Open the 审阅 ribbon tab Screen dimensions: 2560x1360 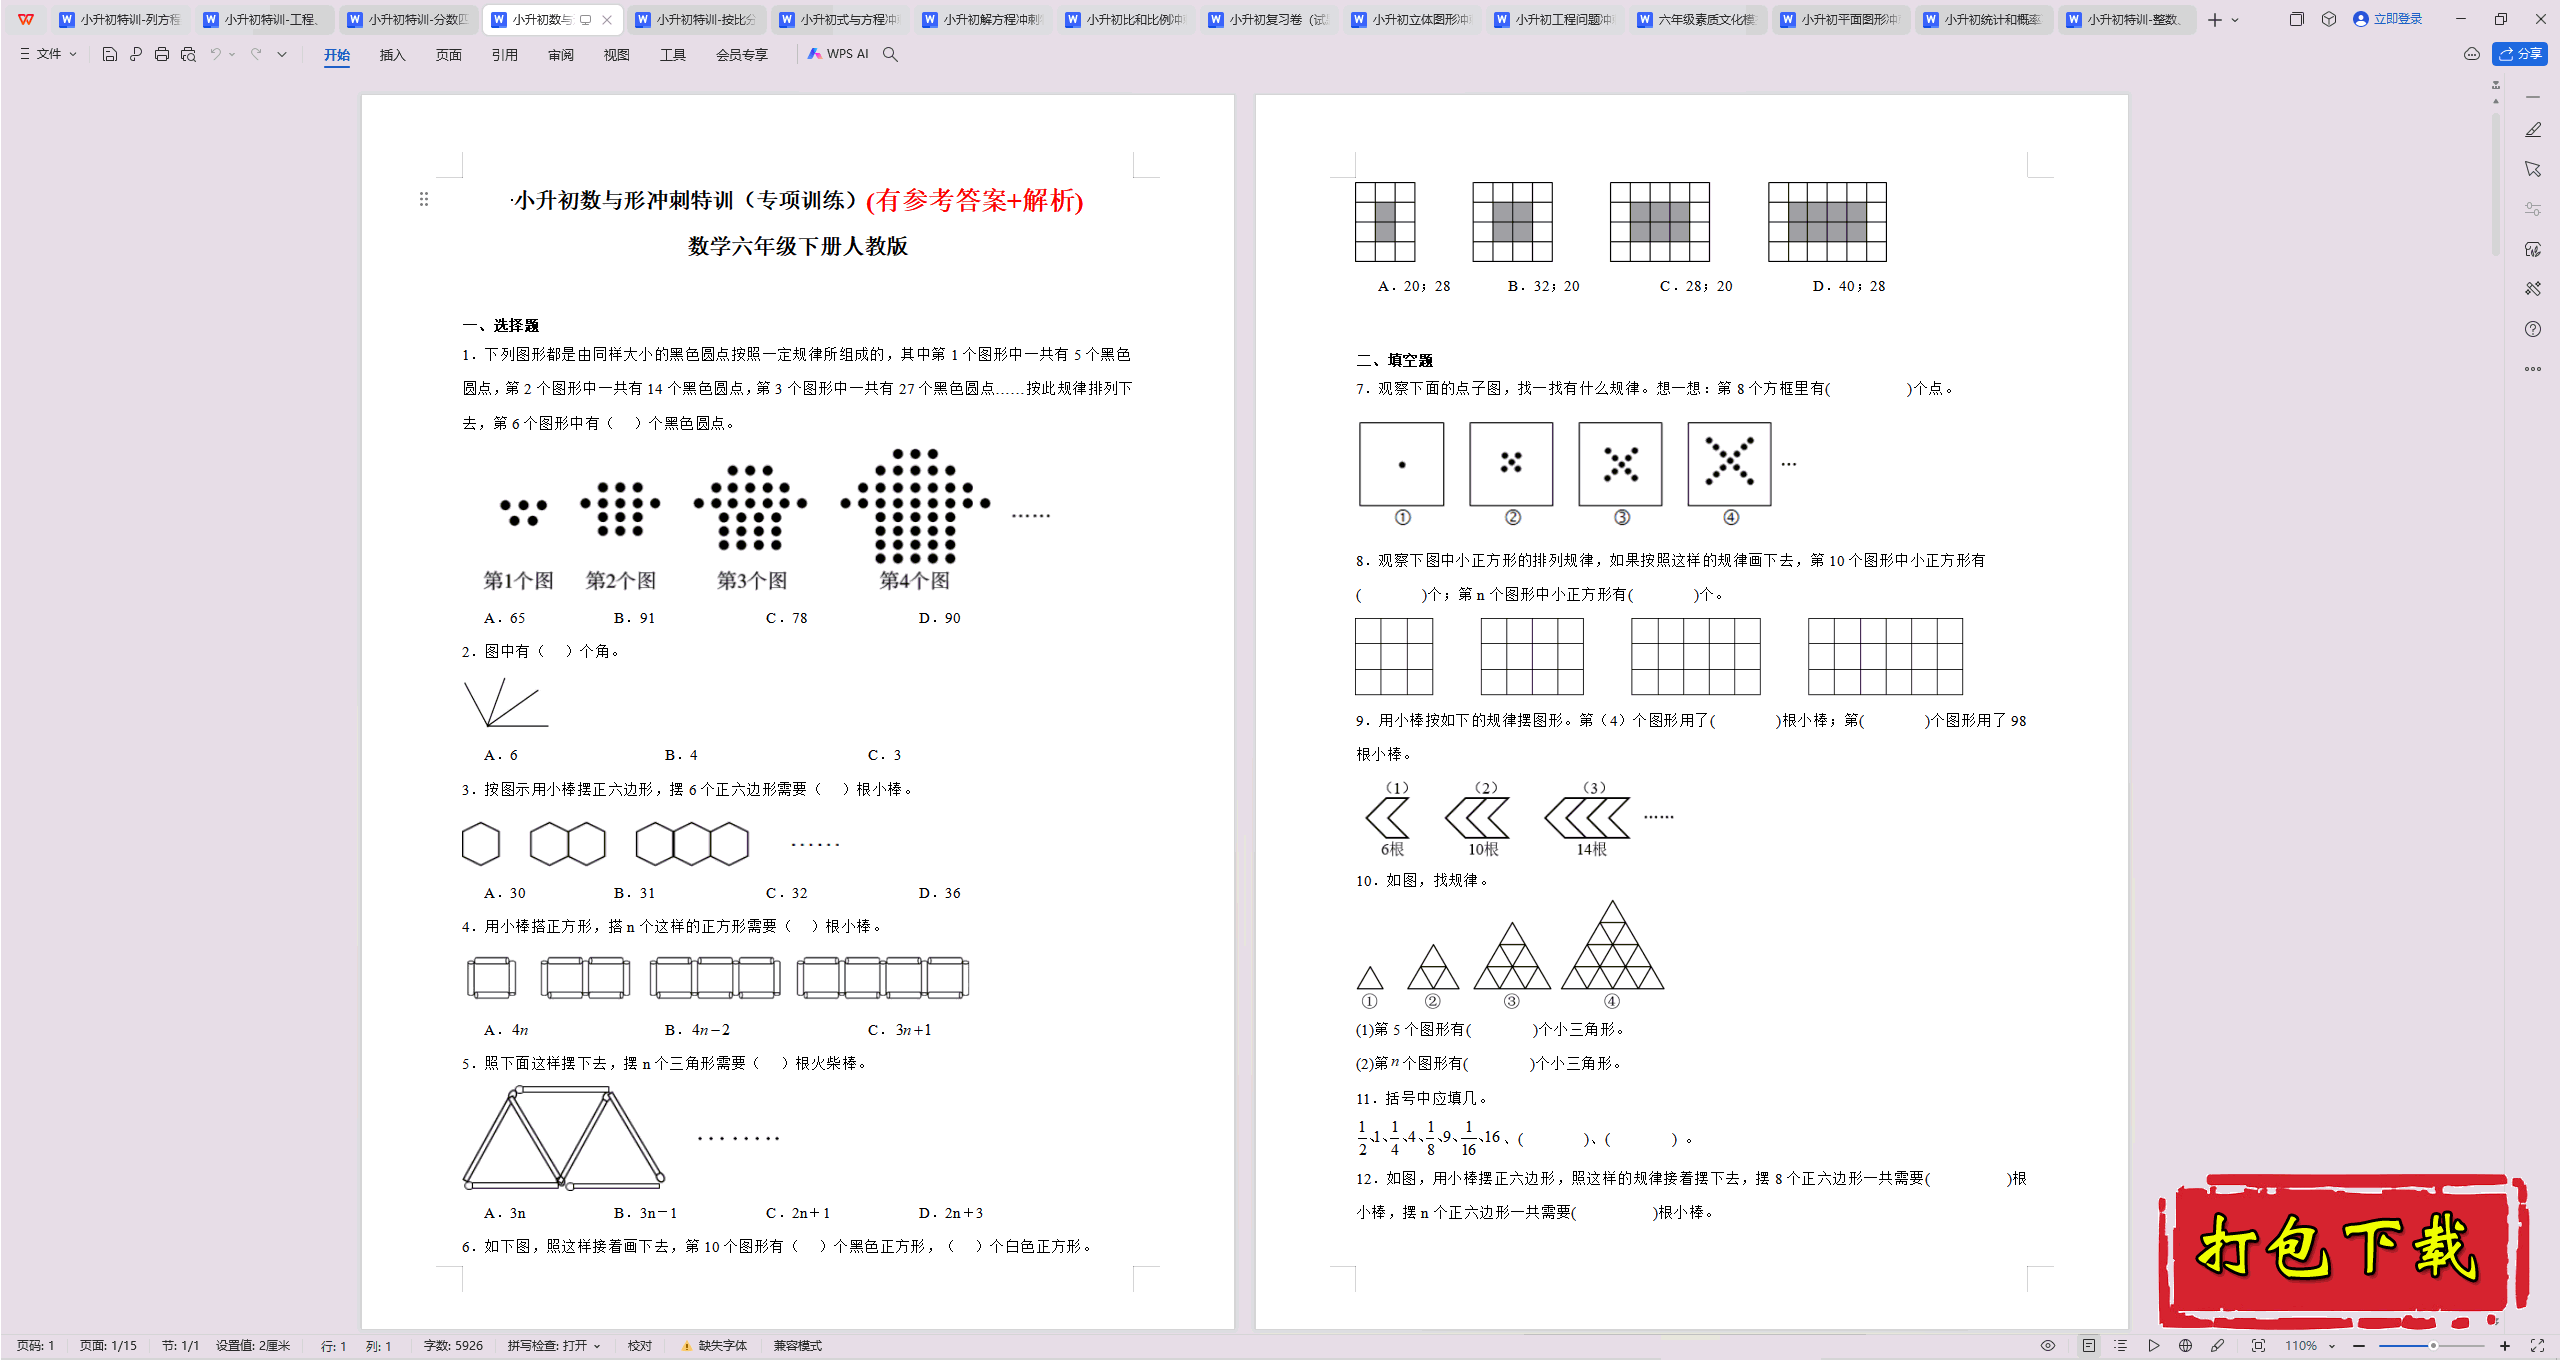[561, 55]
